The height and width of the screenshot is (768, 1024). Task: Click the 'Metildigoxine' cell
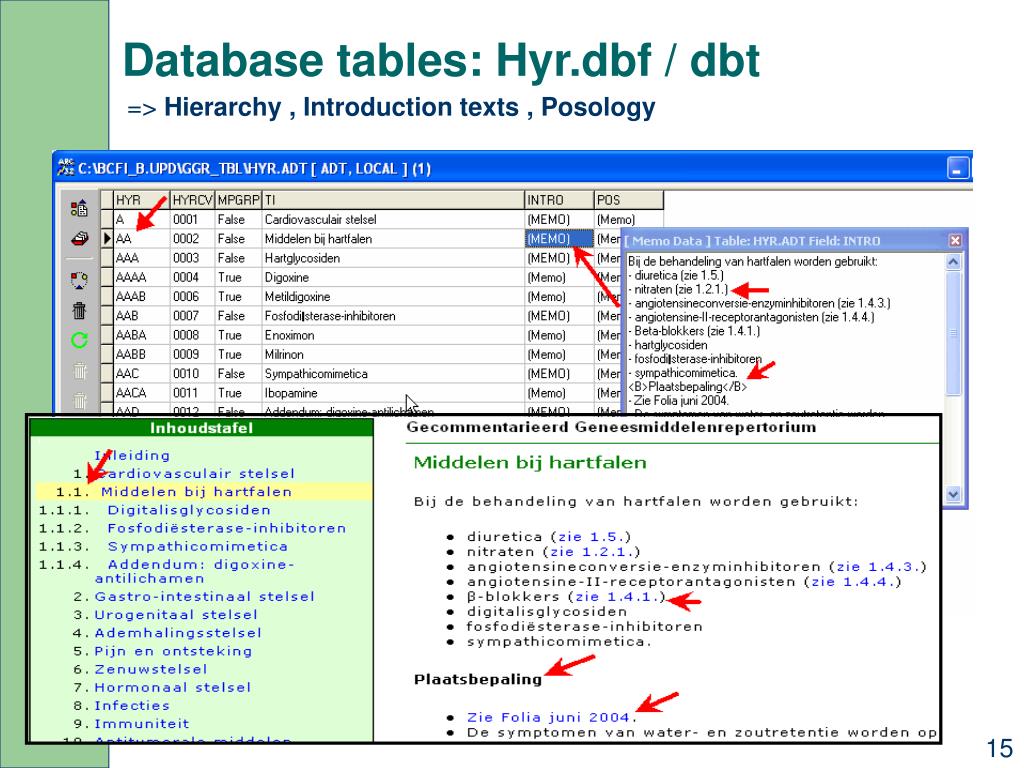[393, 296]
